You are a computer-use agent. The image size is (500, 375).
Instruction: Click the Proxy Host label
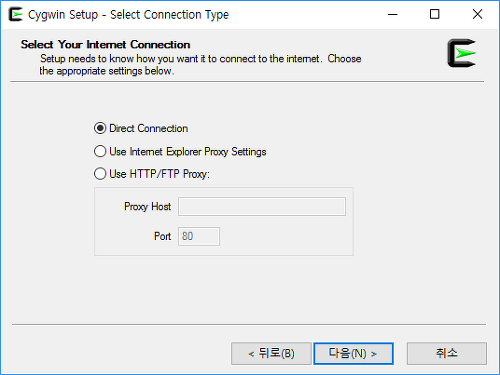point(147,207)
